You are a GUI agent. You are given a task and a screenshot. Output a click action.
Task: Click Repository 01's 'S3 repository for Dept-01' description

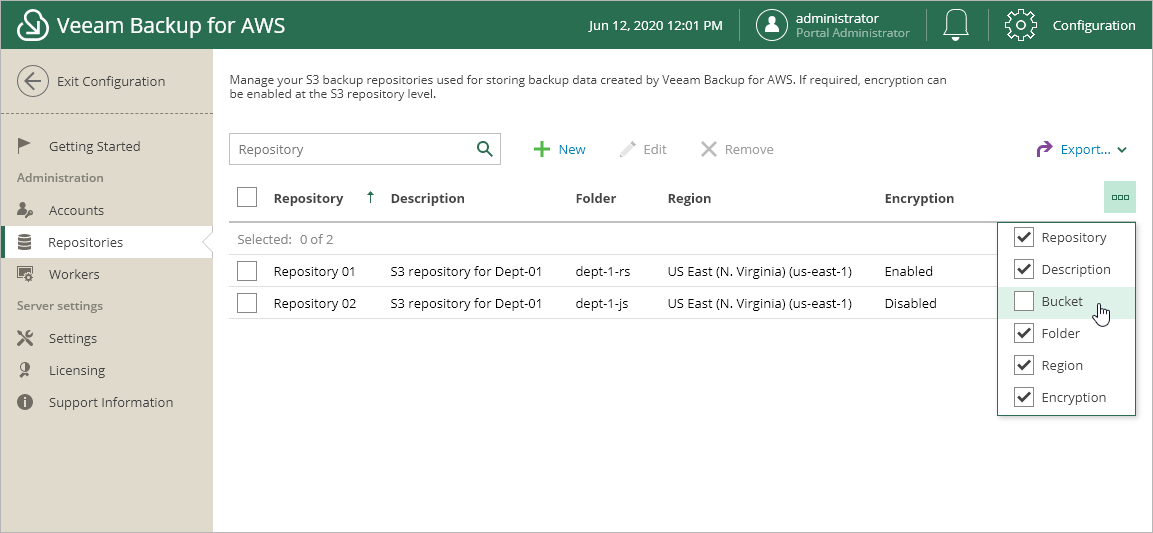point(466,271)
